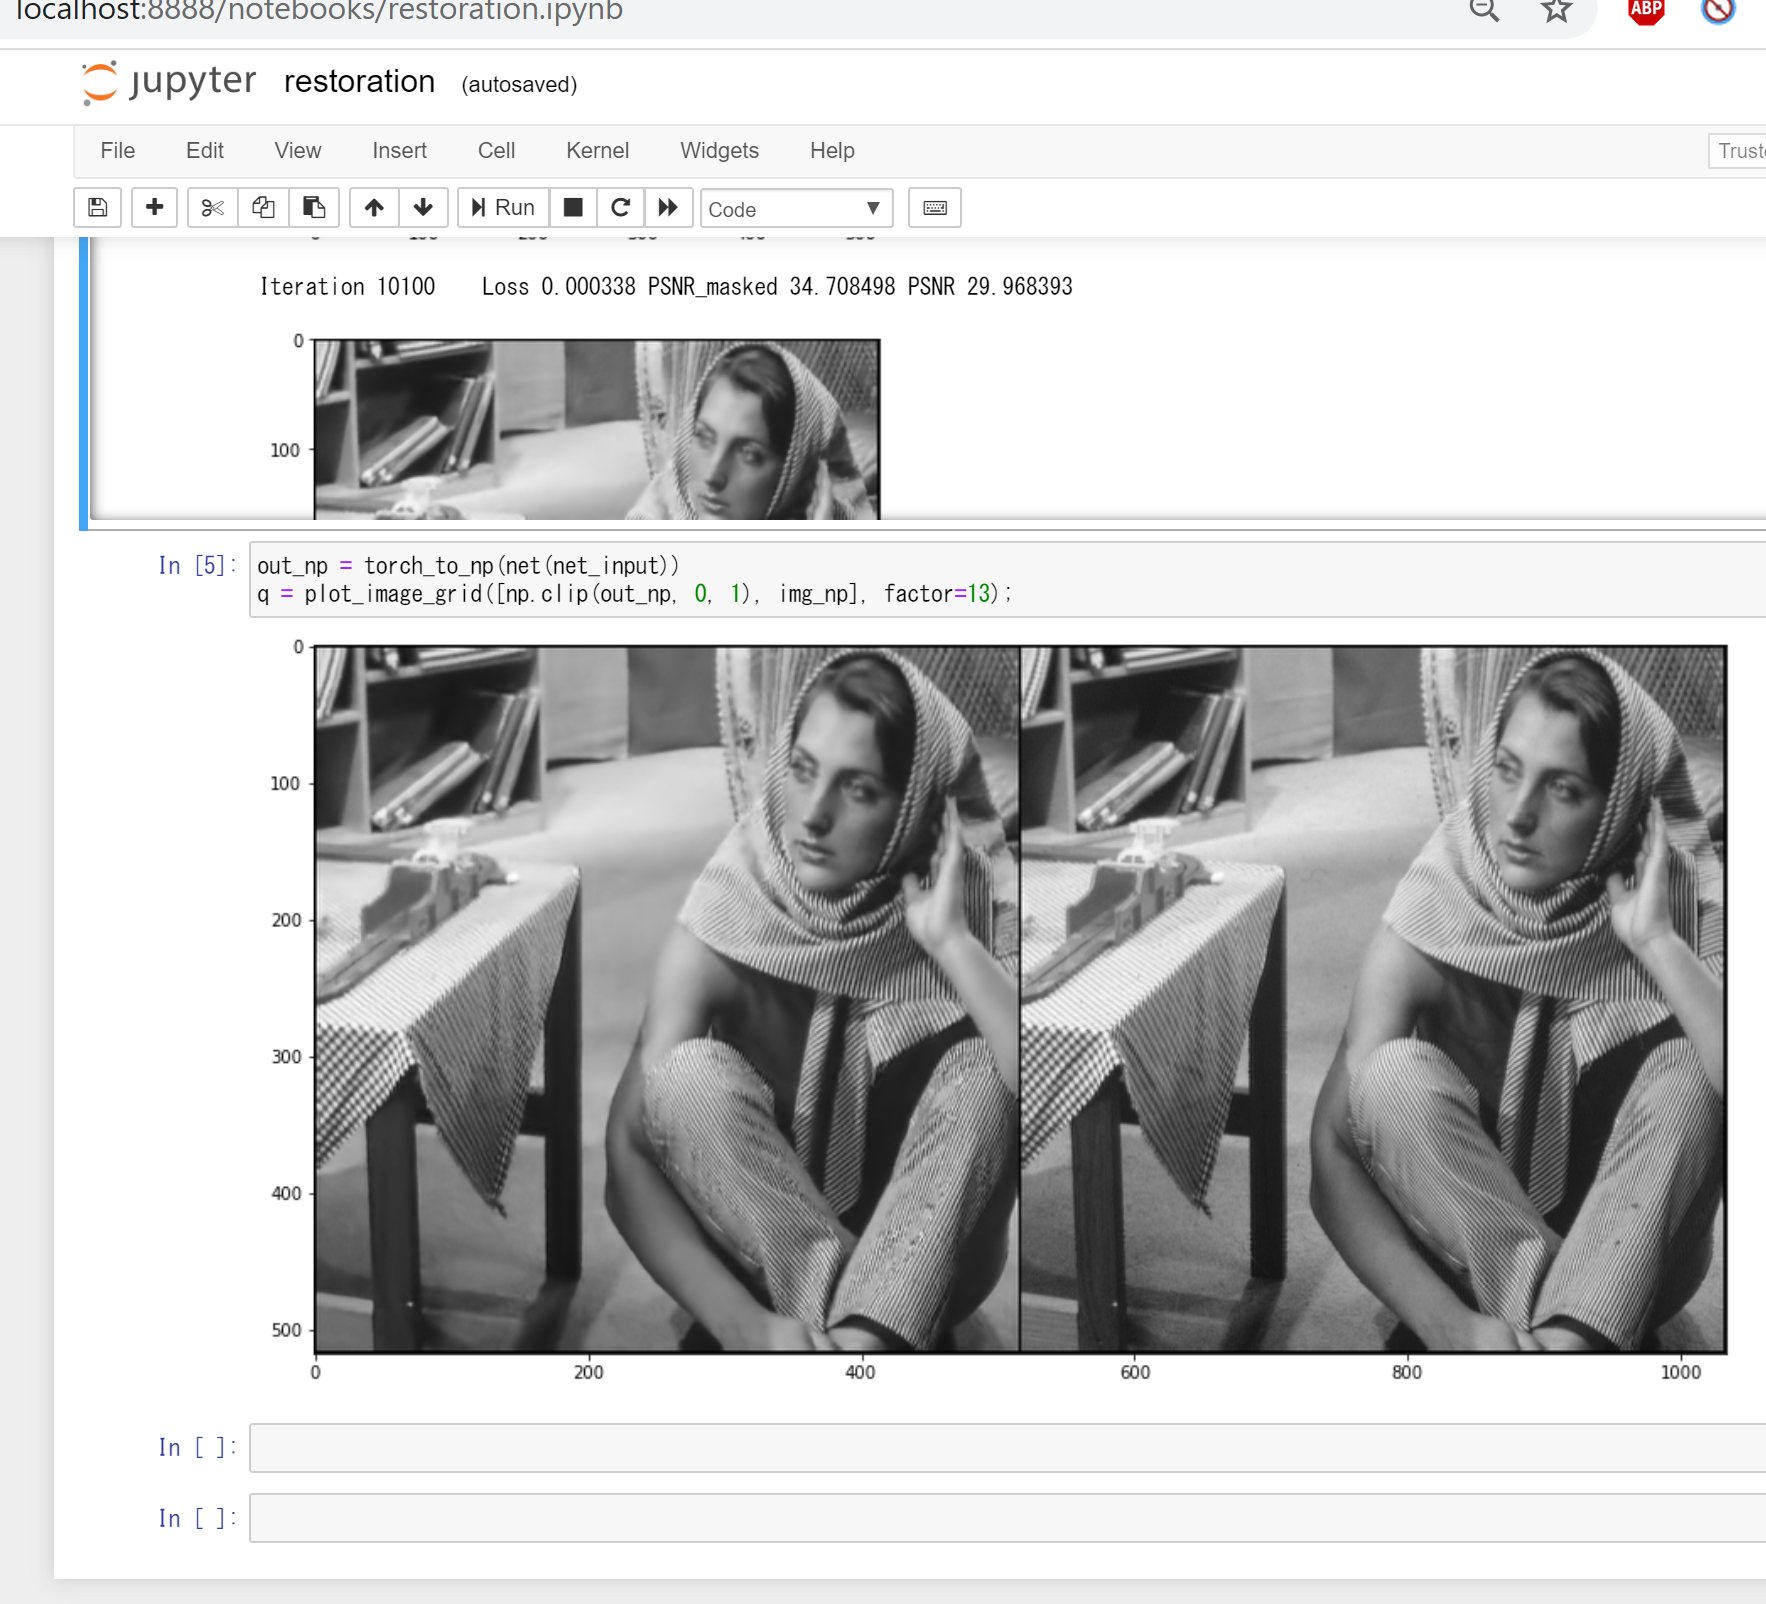
Task: Insert a cell below with plus icon
Action: [154, 208]
